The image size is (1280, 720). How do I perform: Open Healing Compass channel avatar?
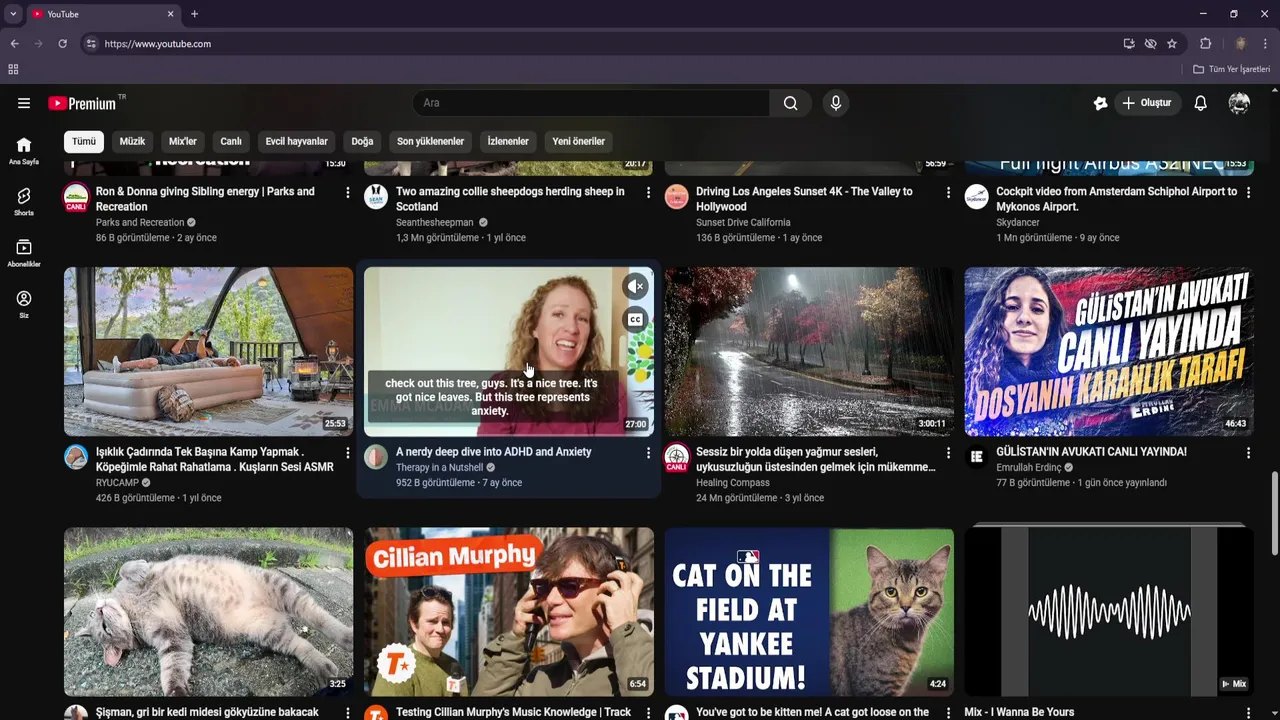[677, 457]
